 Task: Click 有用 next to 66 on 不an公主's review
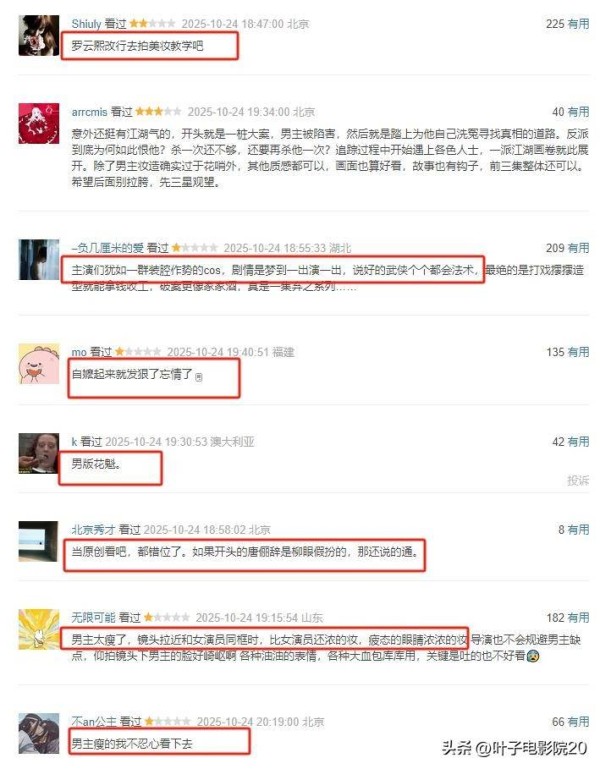(578, 722)
